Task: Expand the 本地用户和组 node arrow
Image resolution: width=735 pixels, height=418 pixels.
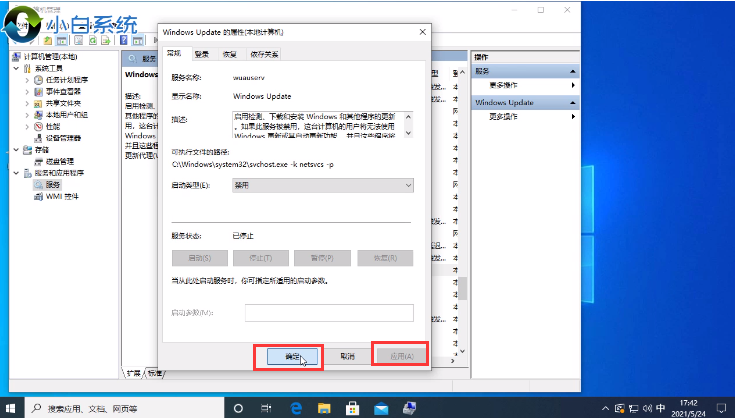Action: (x=27, y=115)
